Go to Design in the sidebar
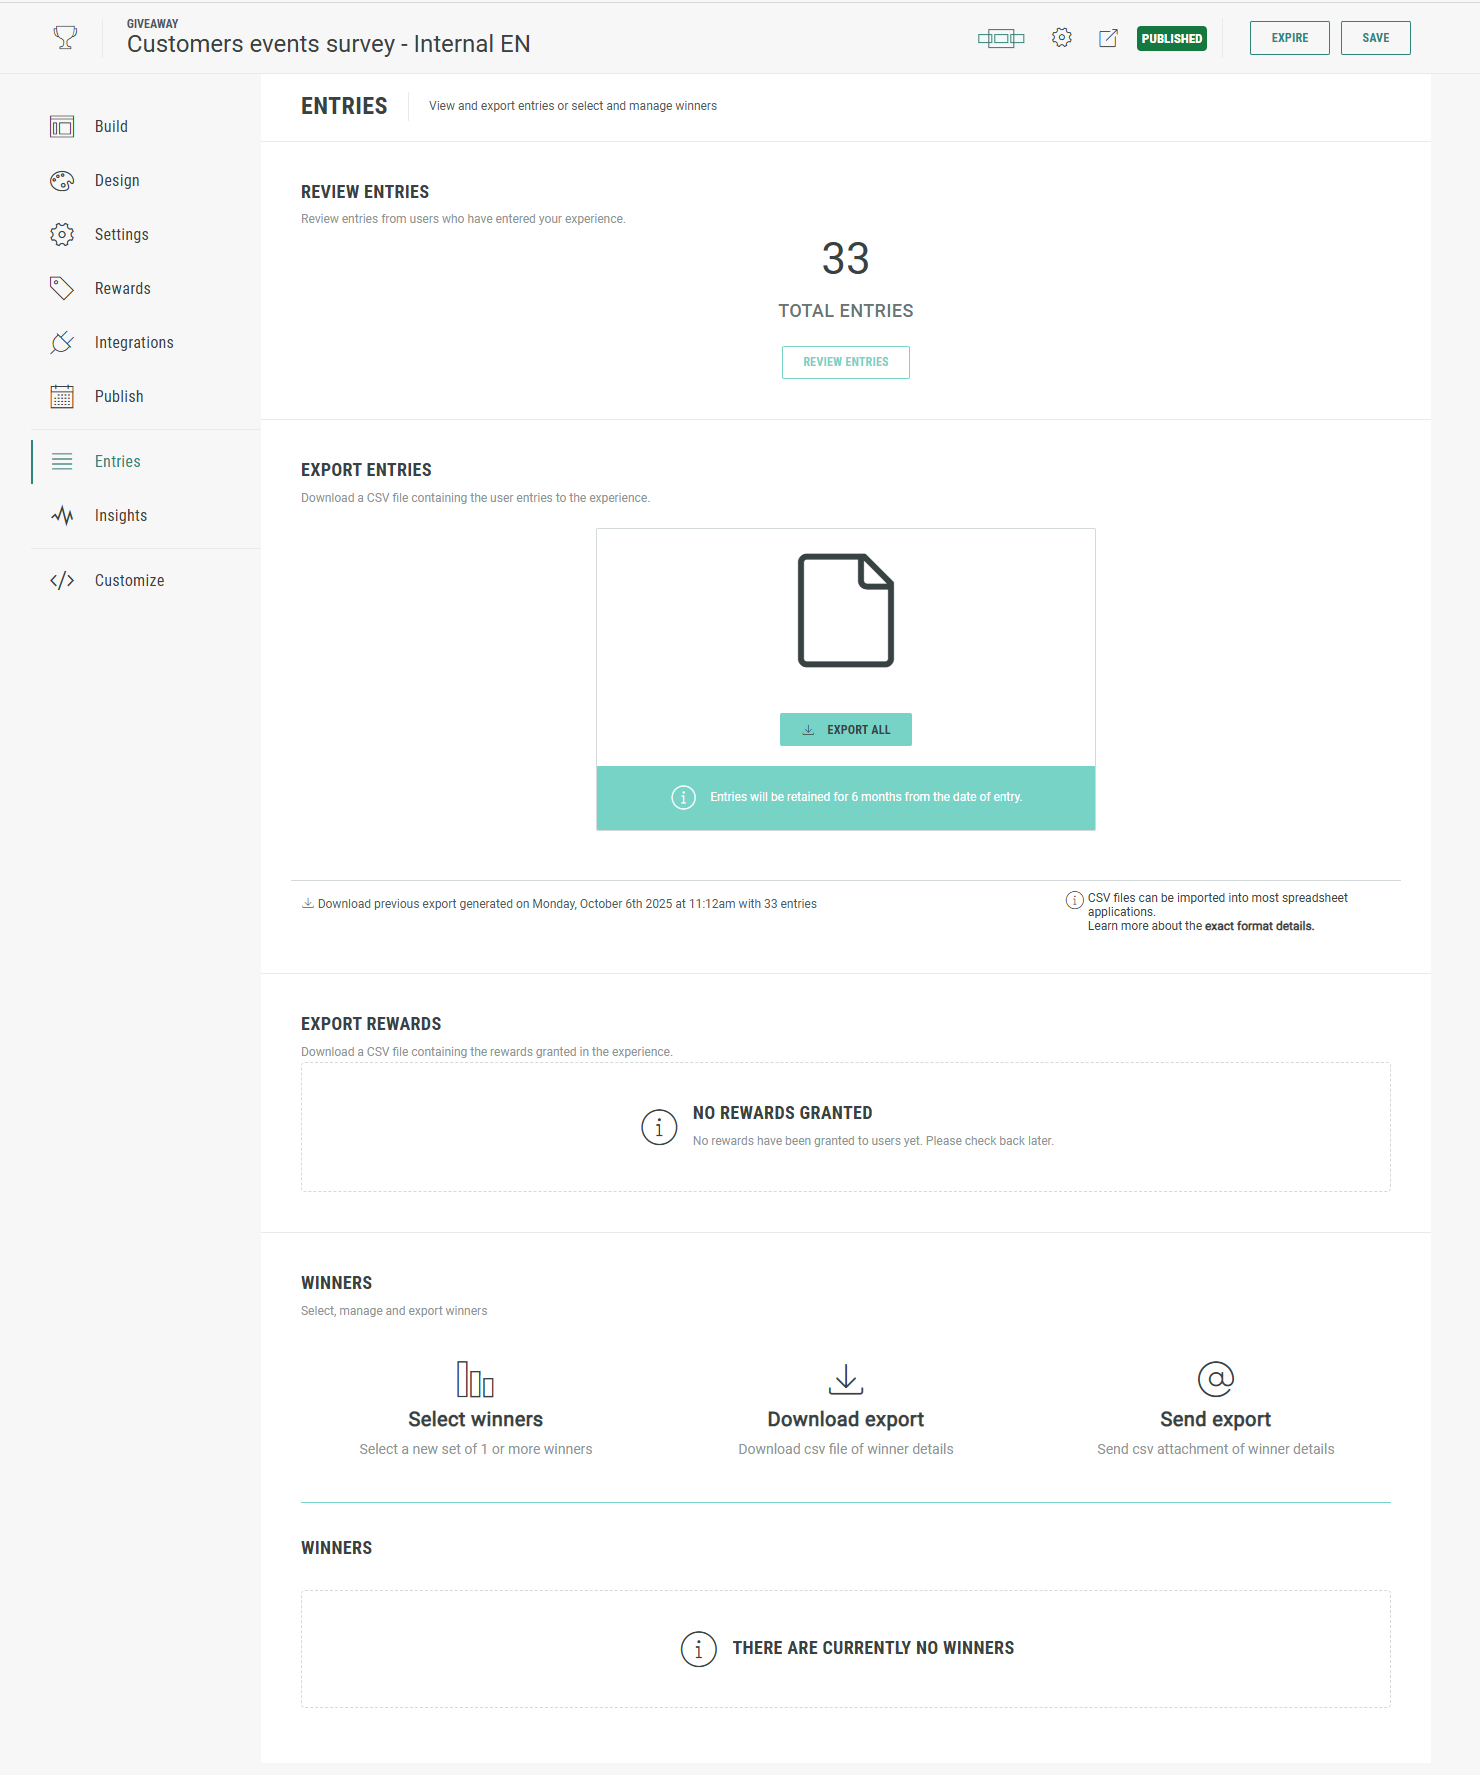 click(117, 181)
